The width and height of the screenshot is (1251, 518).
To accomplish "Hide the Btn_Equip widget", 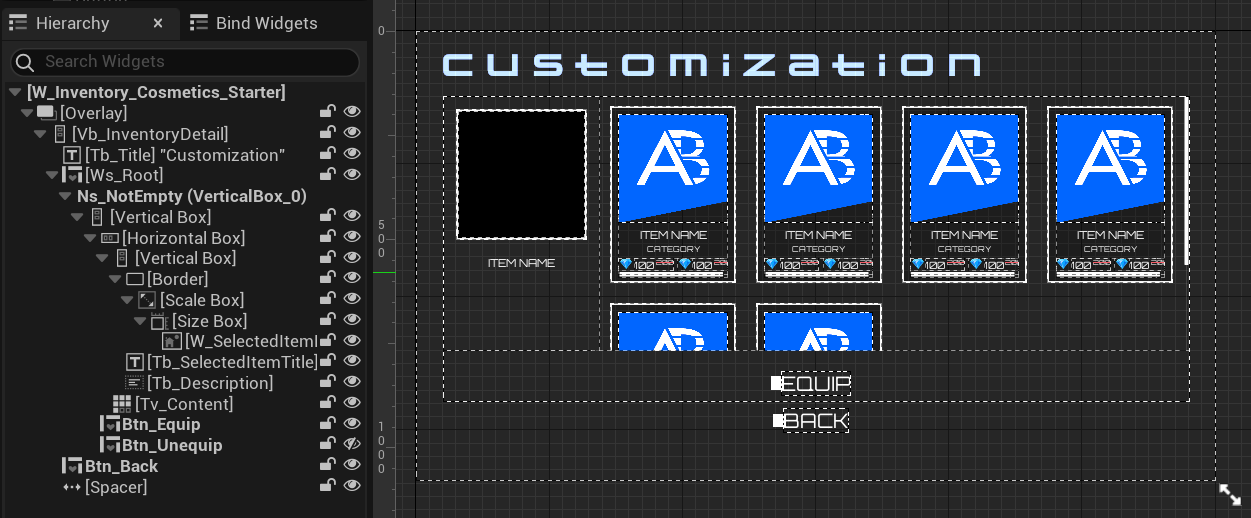I will pos(351,424).
